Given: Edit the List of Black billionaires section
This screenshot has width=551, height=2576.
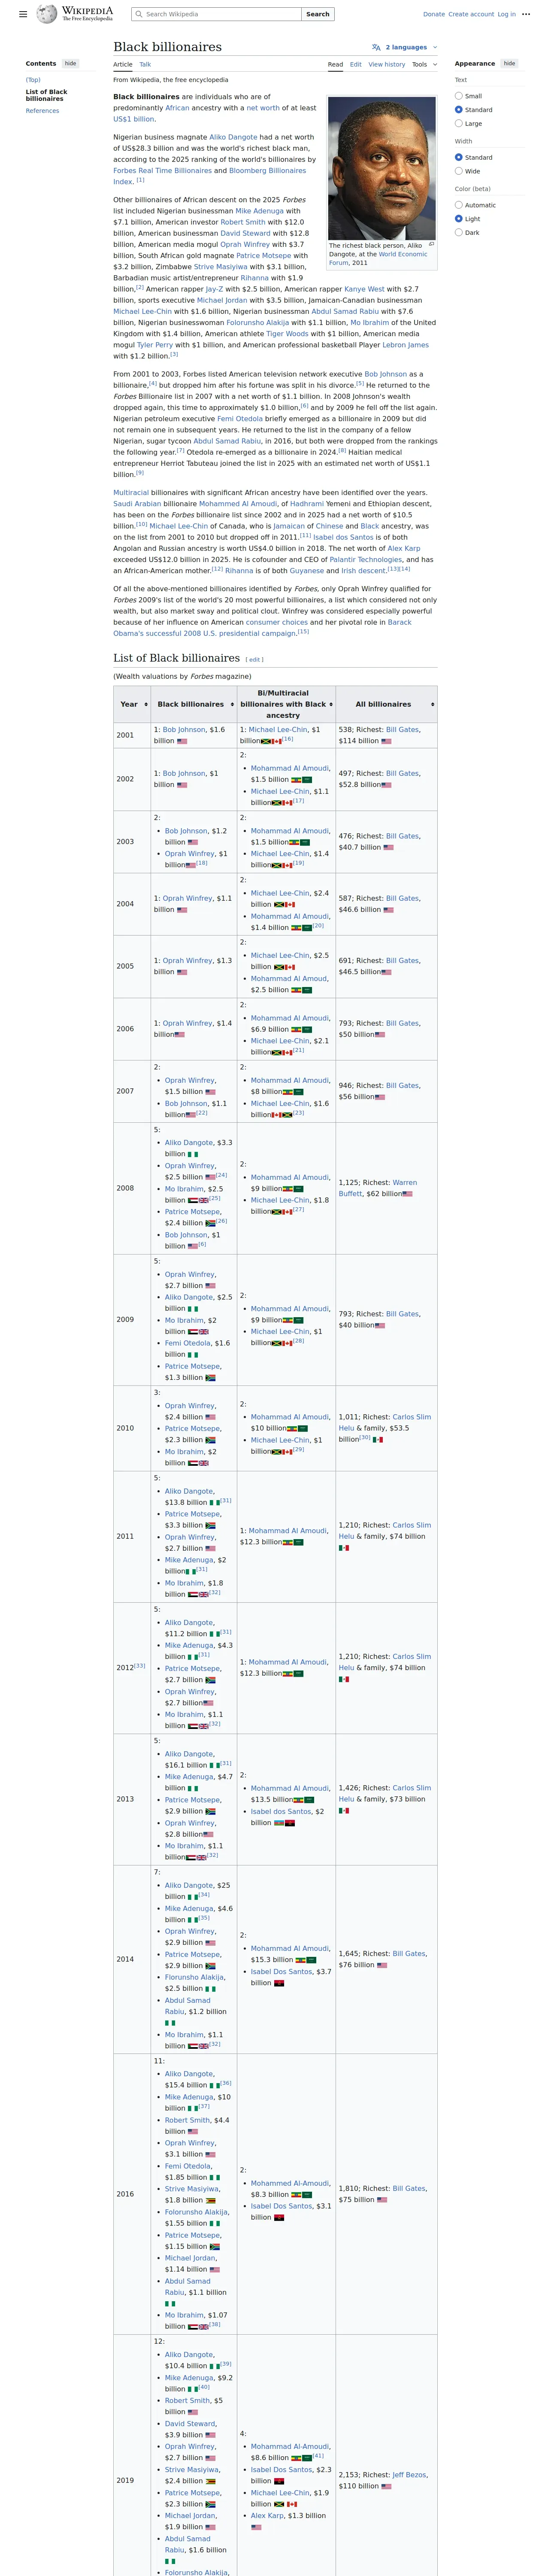Looking at the screenshot, I should [x=255, y=660].
